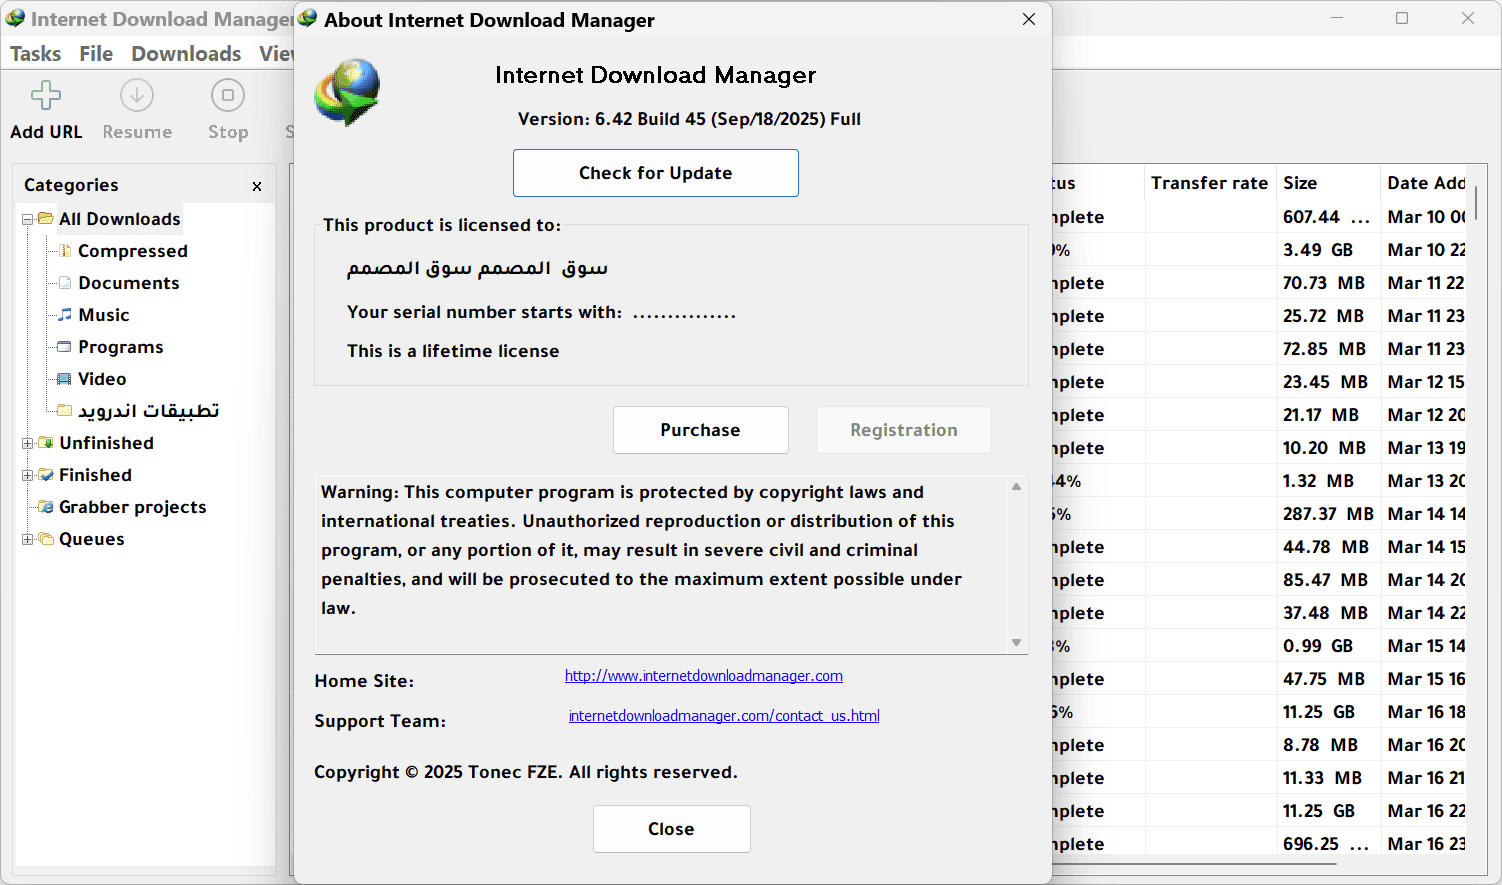Open the Grabber projects item
The width and height of the screenshot is (1502, 885).
tap(132, 507)
